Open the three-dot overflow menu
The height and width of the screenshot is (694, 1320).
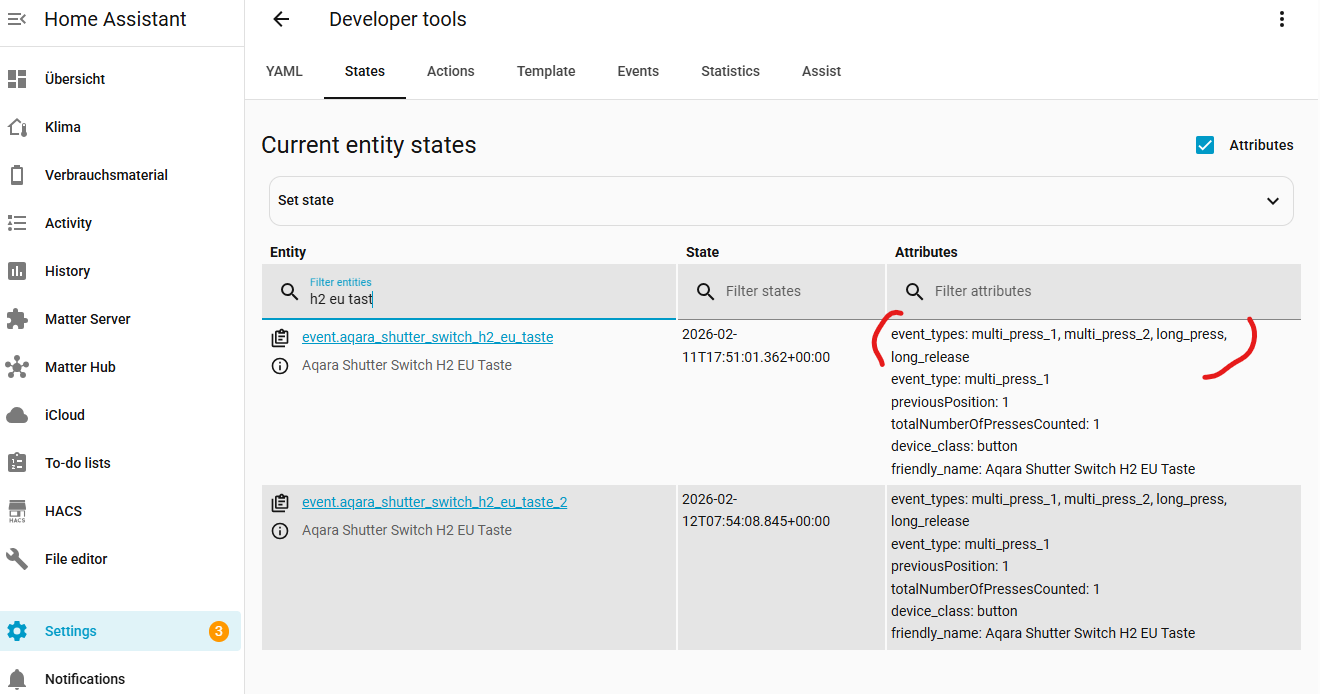[1282, 19]
